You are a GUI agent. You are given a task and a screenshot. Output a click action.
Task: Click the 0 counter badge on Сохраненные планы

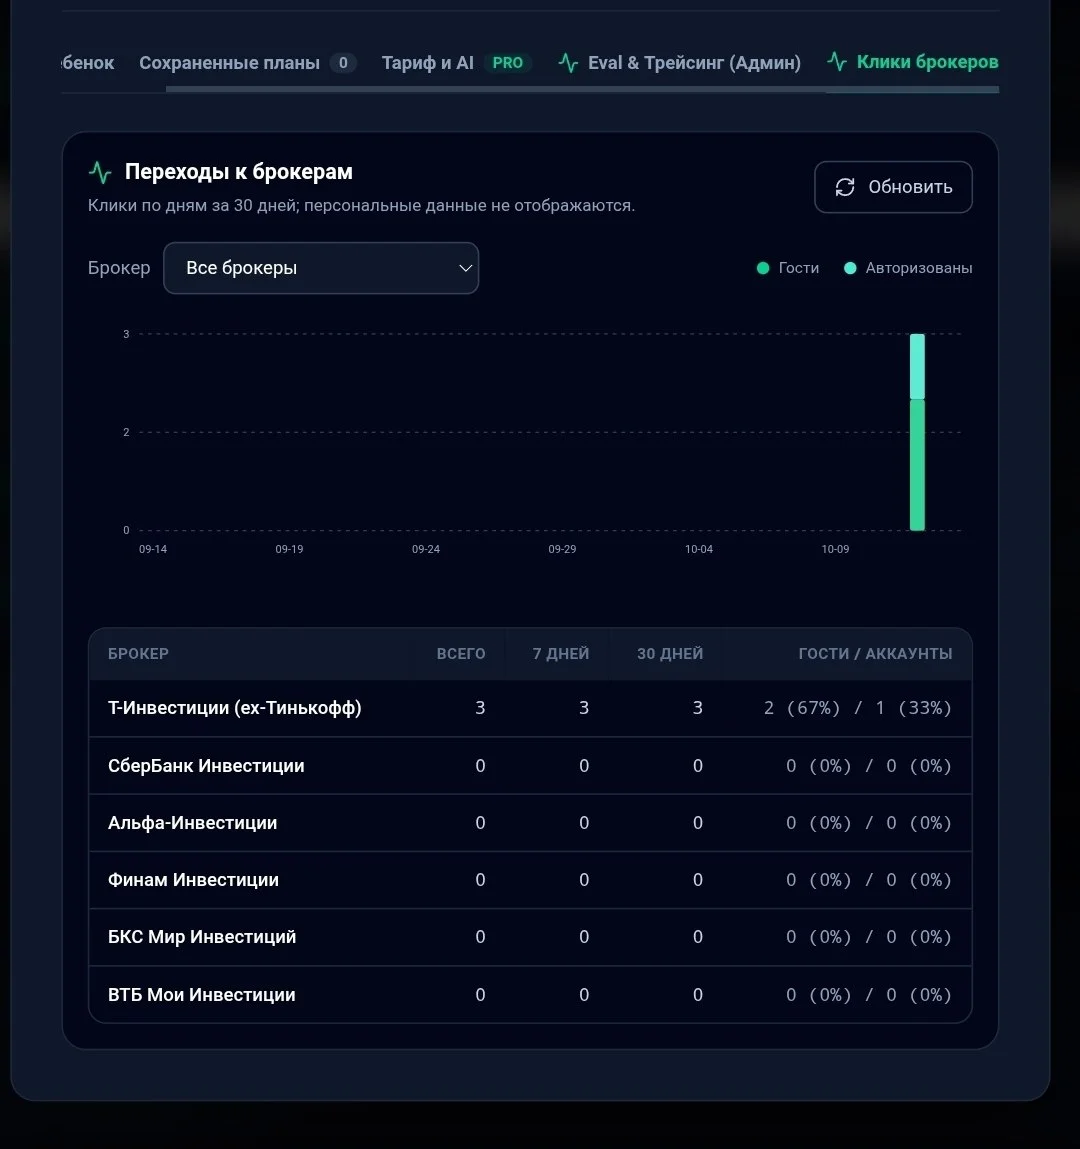coord(343,63)
